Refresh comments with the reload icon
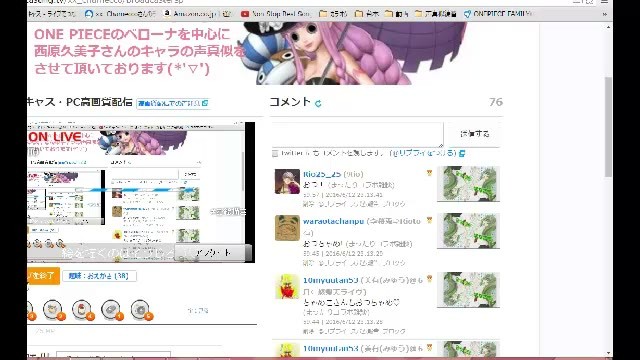Image resolution: width=640 pixels, height=360 pixels. pos(318,104)
